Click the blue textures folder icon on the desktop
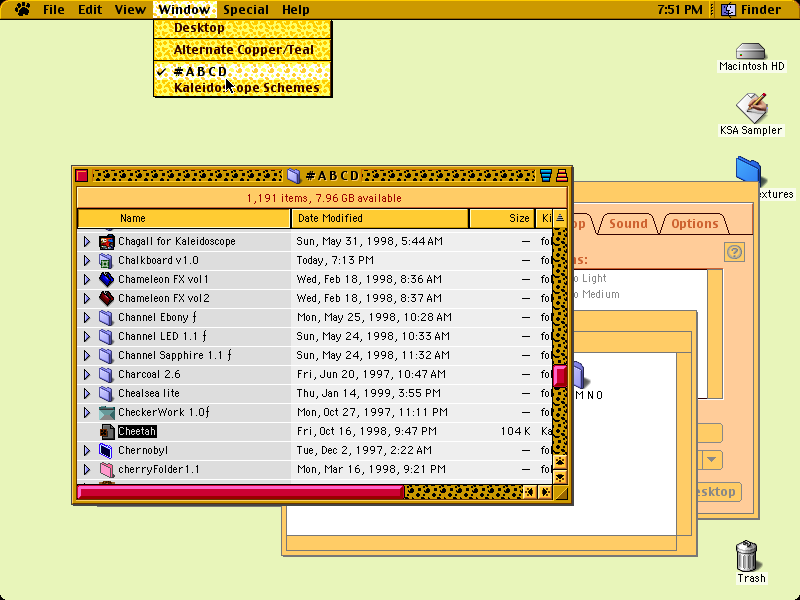Screen dimensions: 800x600 pyautogui.click(x=748, y=170)
